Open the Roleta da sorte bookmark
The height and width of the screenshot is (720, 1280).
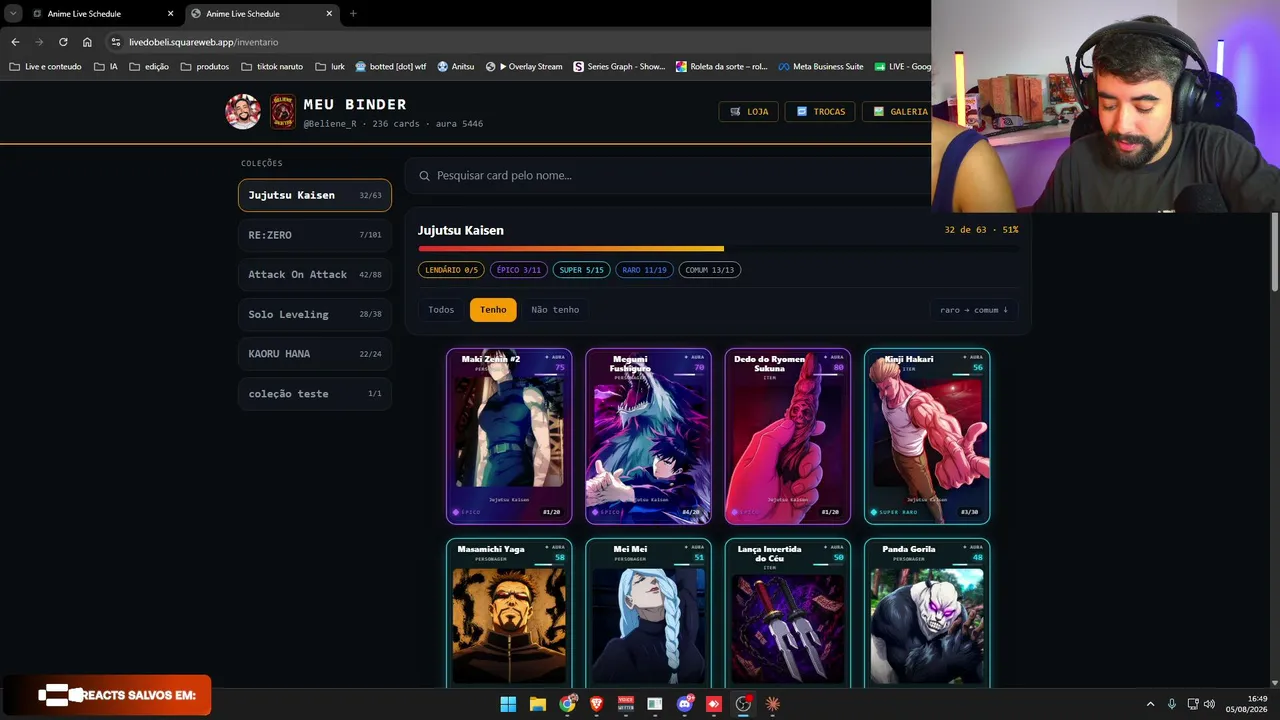[x=722, y=67]
